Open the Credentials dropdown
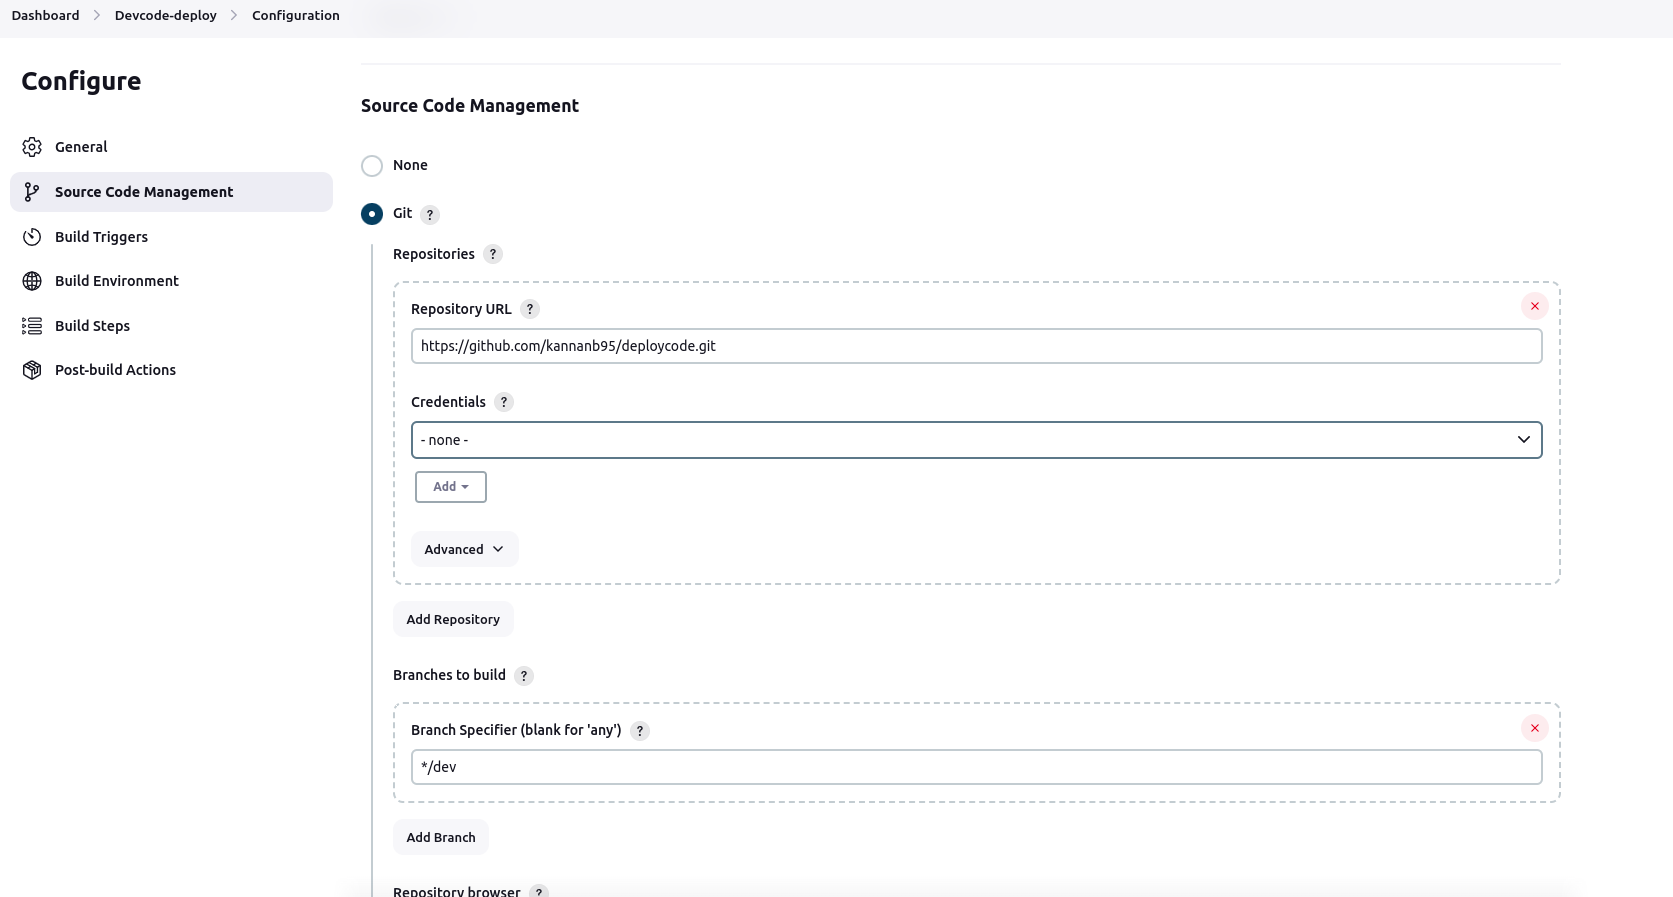The width and height of the screenshot is (1673, 897). pos(976,440)
